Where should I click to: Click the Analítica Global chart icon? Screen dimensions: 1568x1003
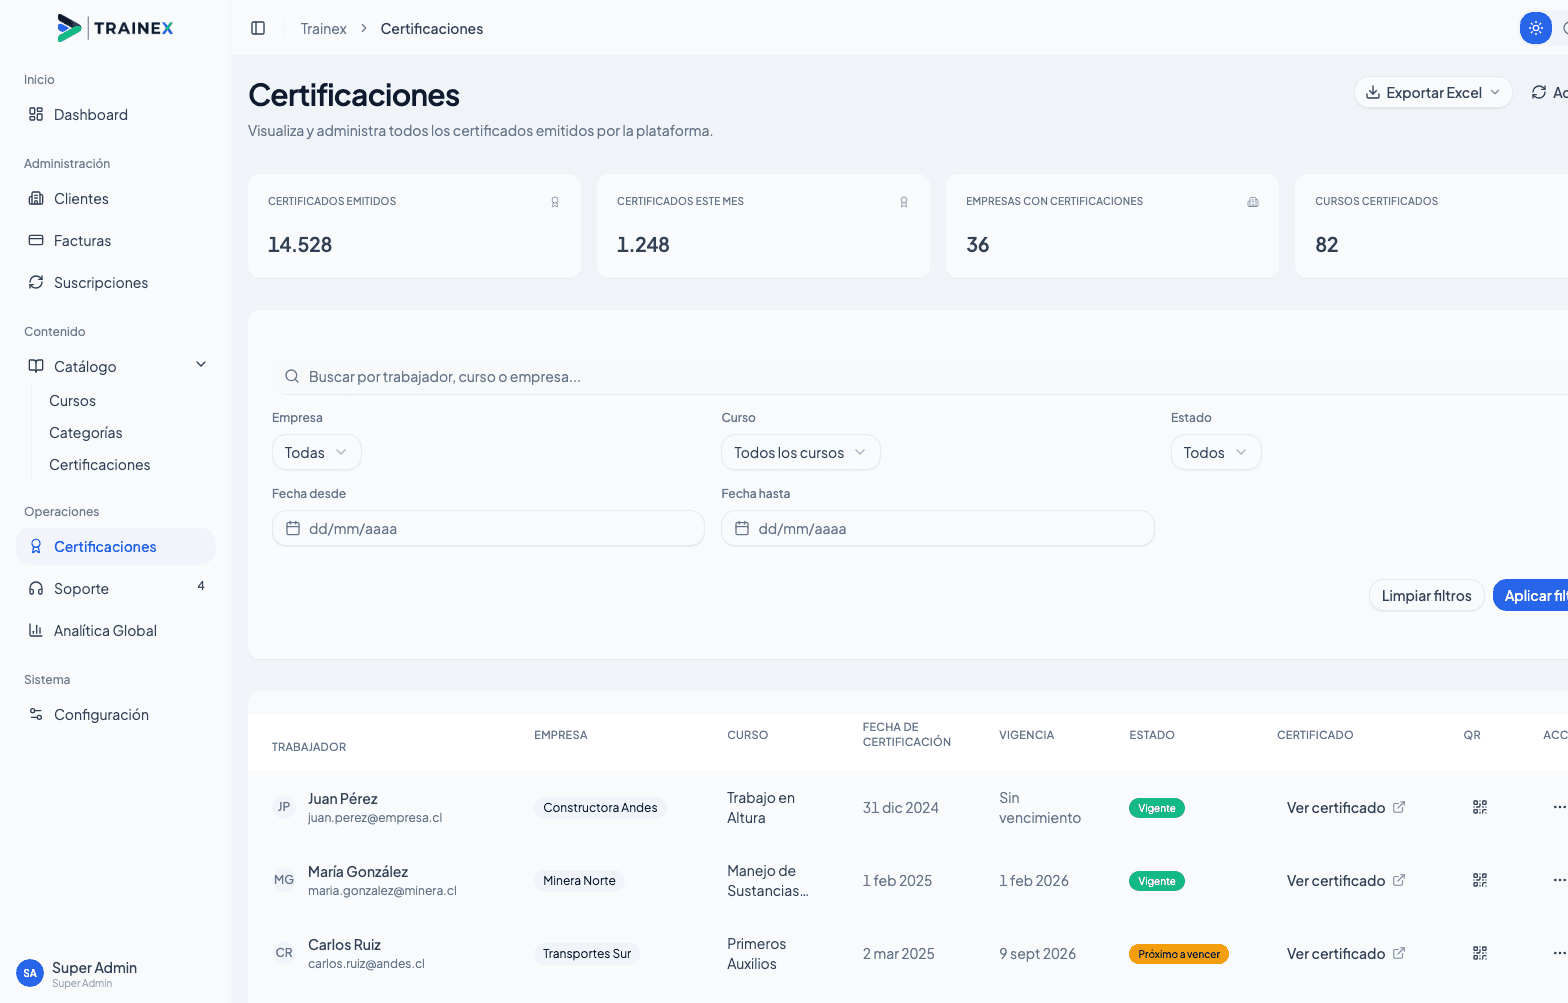[36, 630]
